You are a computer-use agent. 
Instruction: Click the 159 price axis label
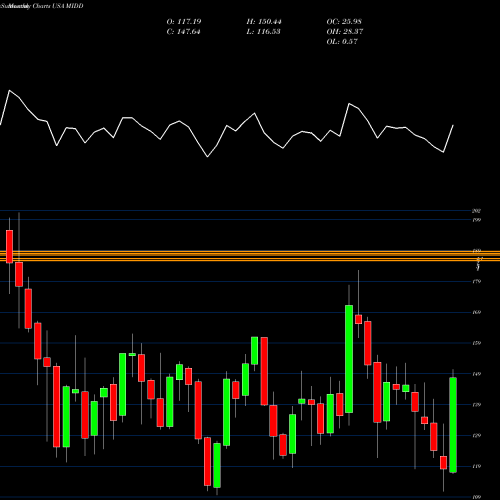coord(476,343)
